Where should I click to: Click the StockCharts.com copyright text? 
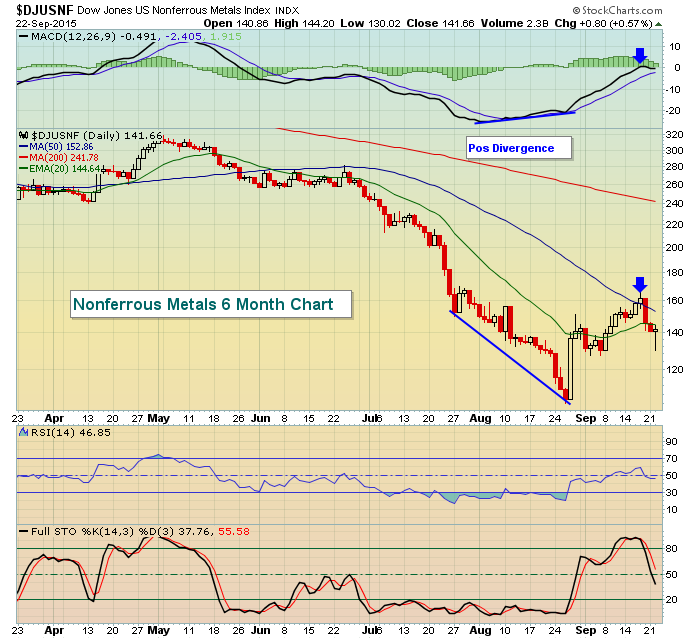coord(617,10)
